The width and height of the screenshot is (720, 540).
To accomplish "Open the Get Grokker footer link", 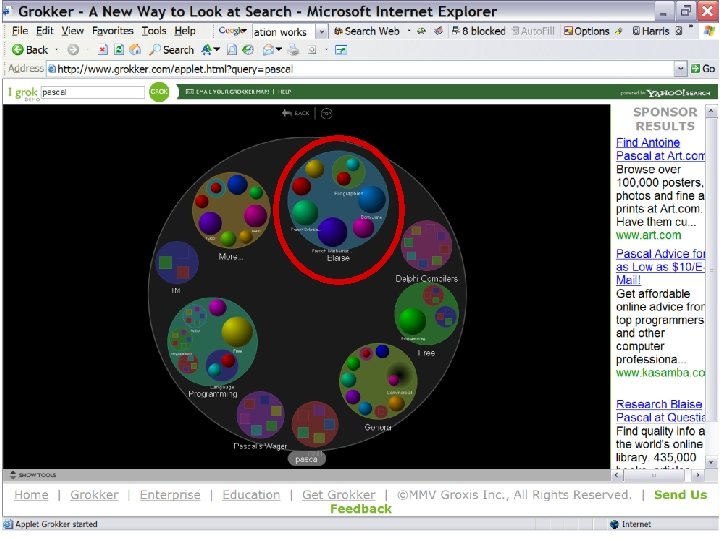I will click(x=339, y=495).
